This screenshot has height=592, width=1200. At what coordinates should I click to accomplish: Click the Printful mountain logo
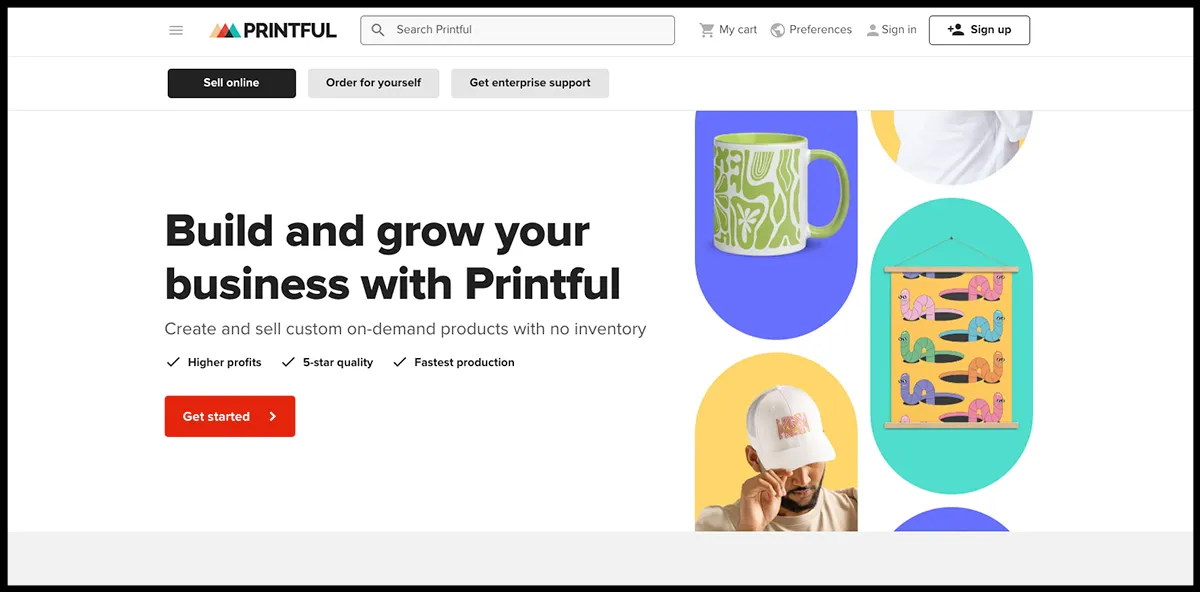225,30
